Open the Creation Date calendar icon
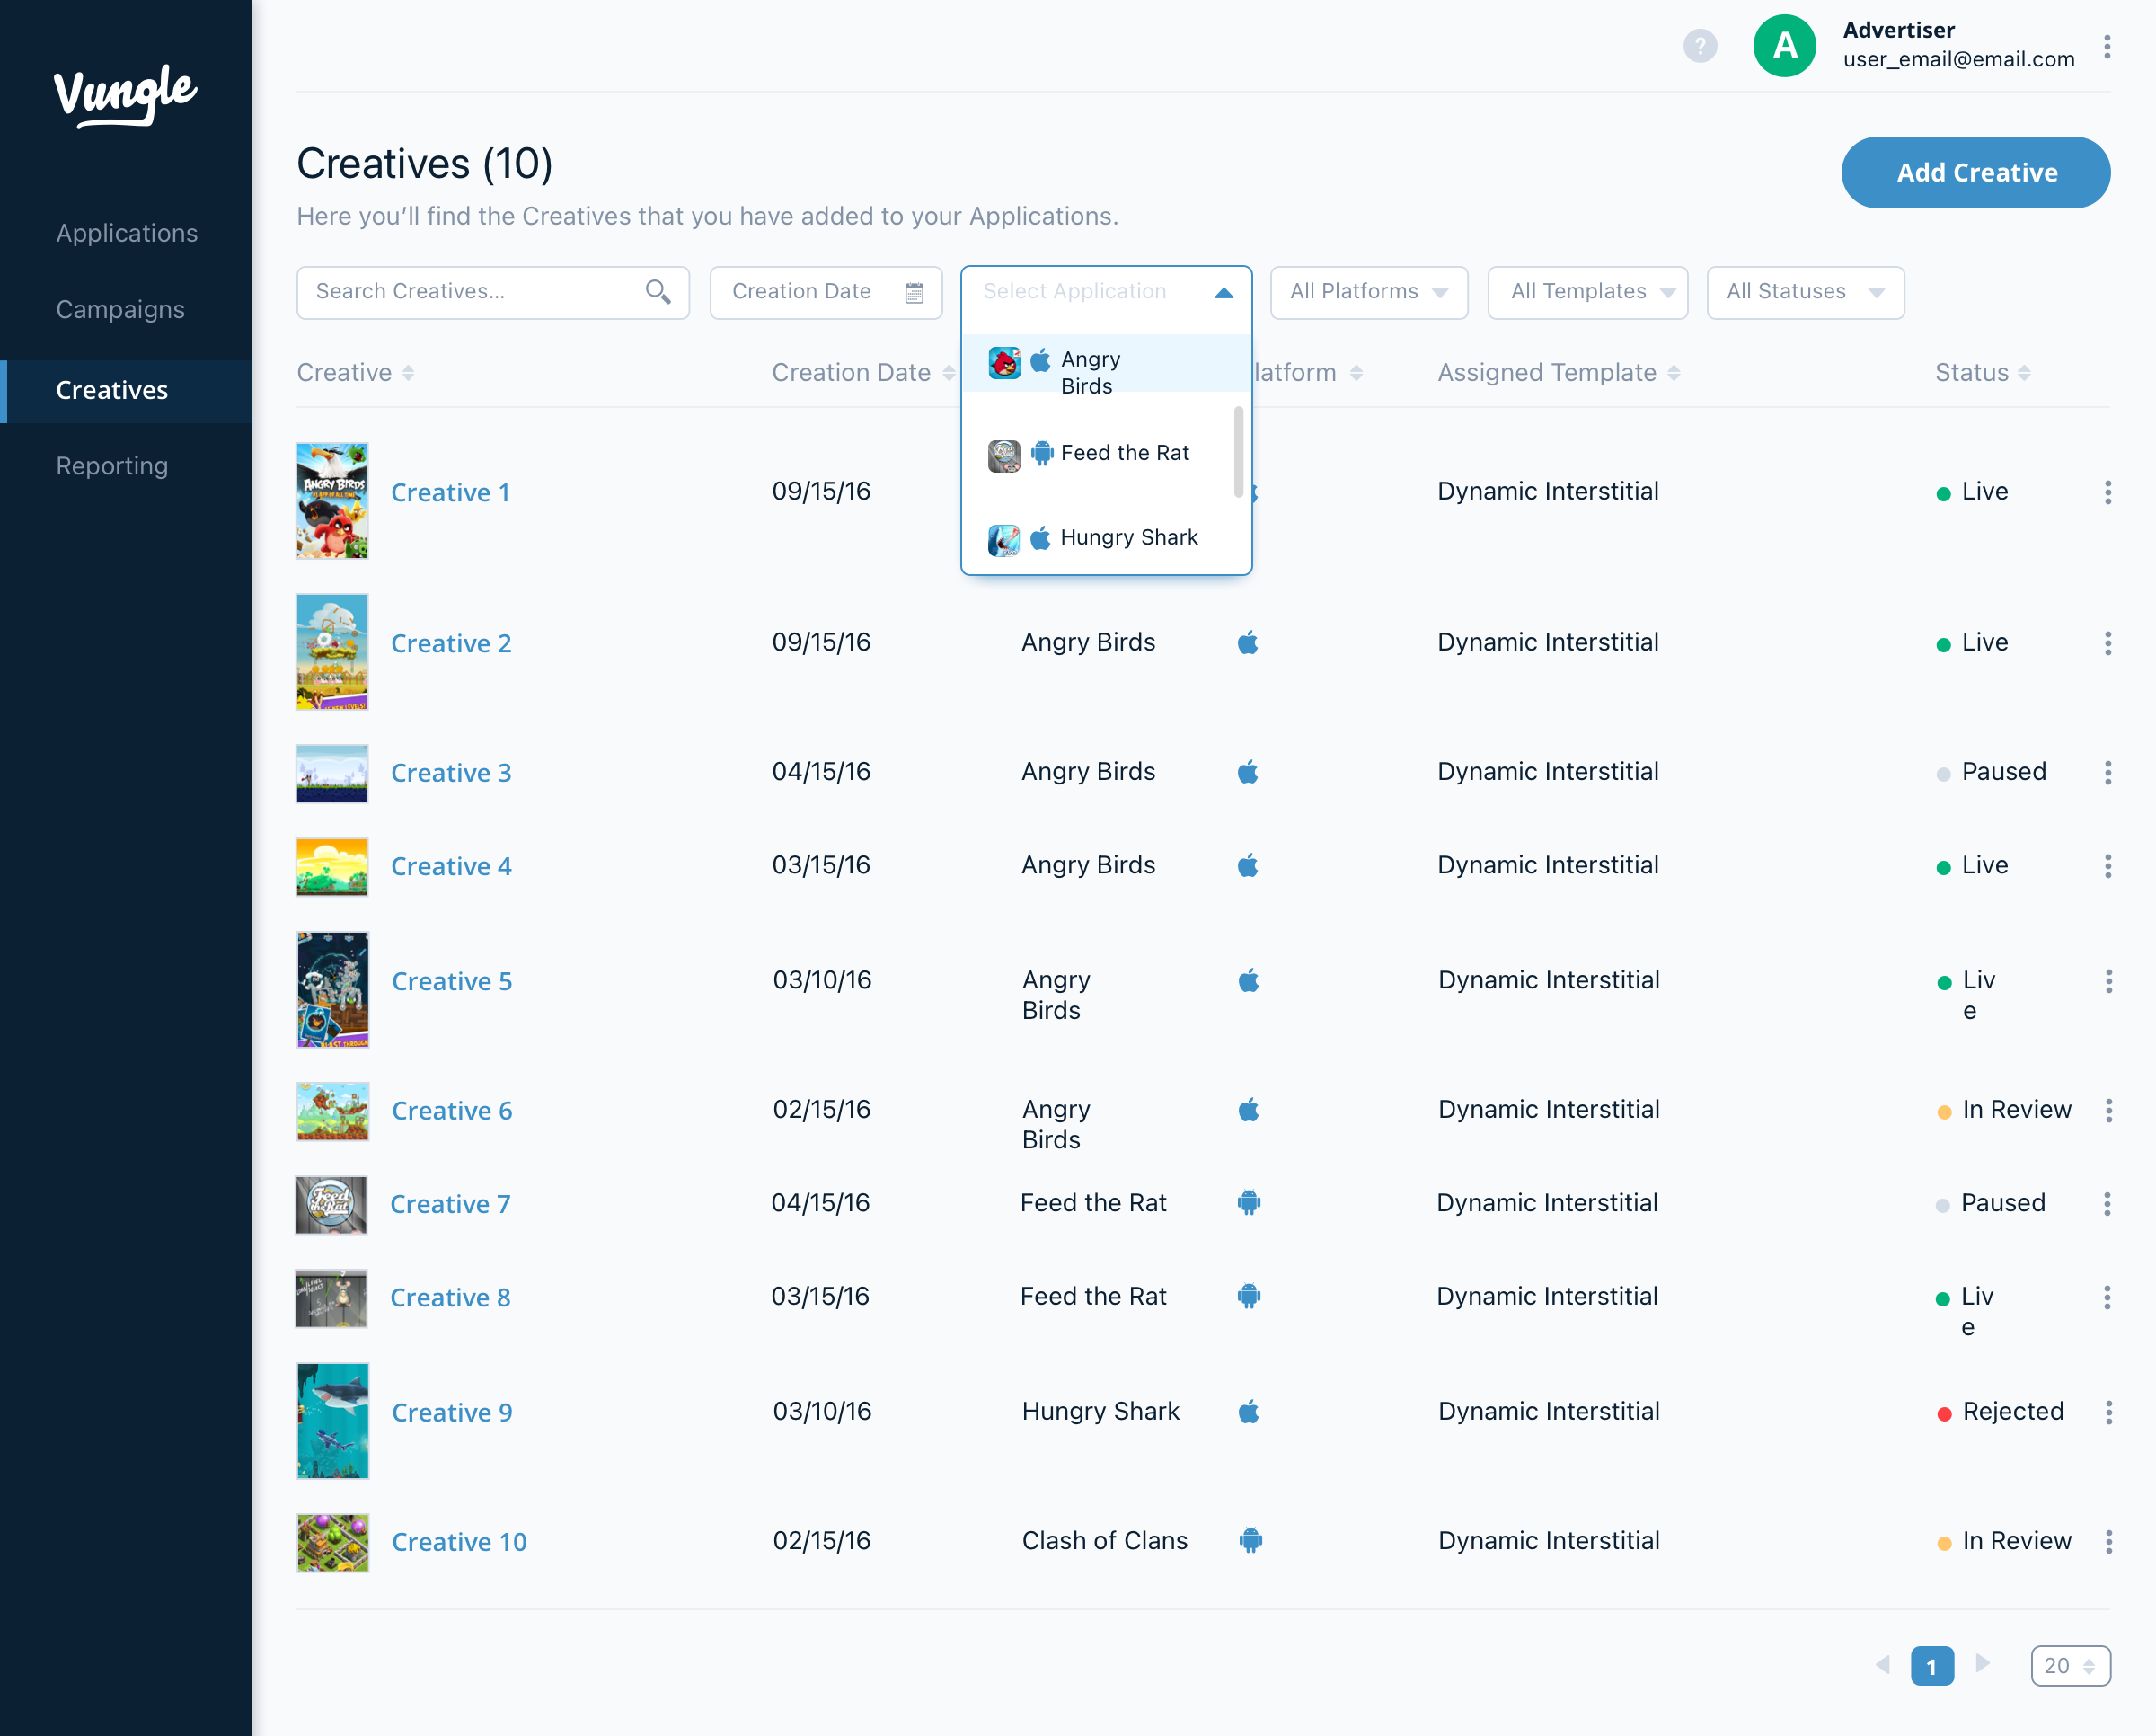This screenshot has width=2156, height=1736. 913,292
